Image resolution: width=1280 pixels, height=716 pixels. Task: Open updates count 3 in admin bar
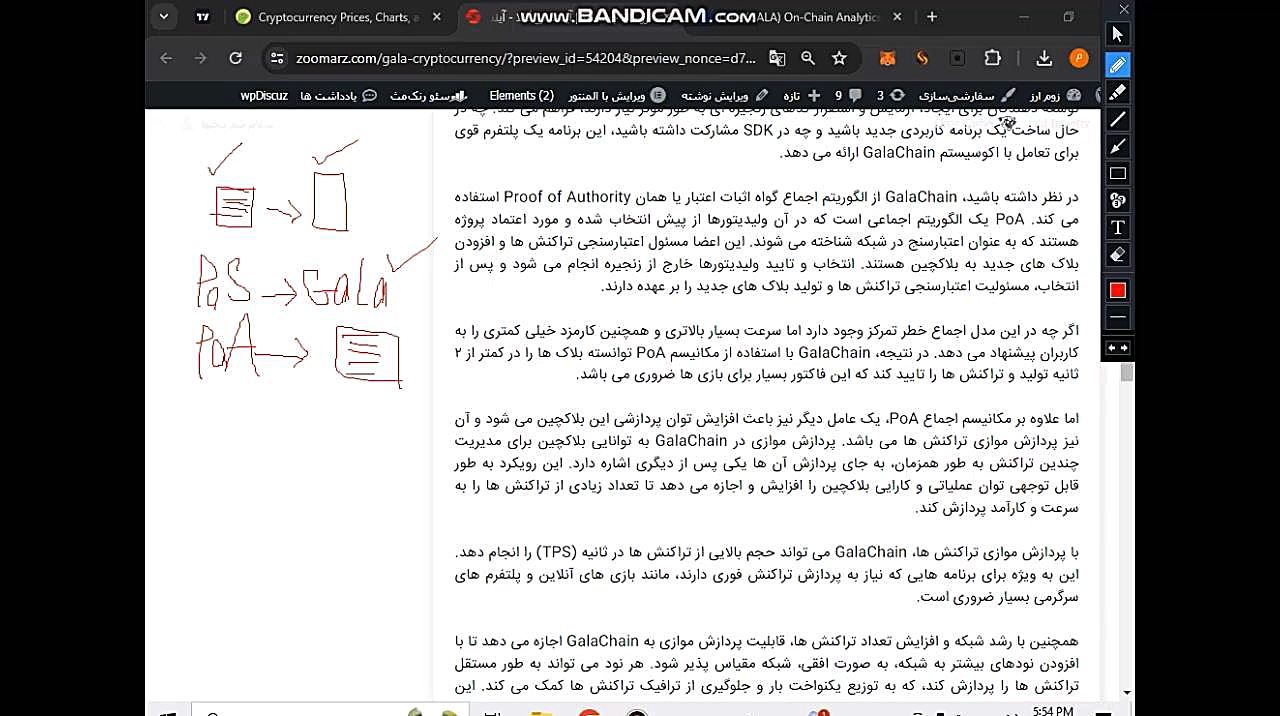click(x=889, y=96)
